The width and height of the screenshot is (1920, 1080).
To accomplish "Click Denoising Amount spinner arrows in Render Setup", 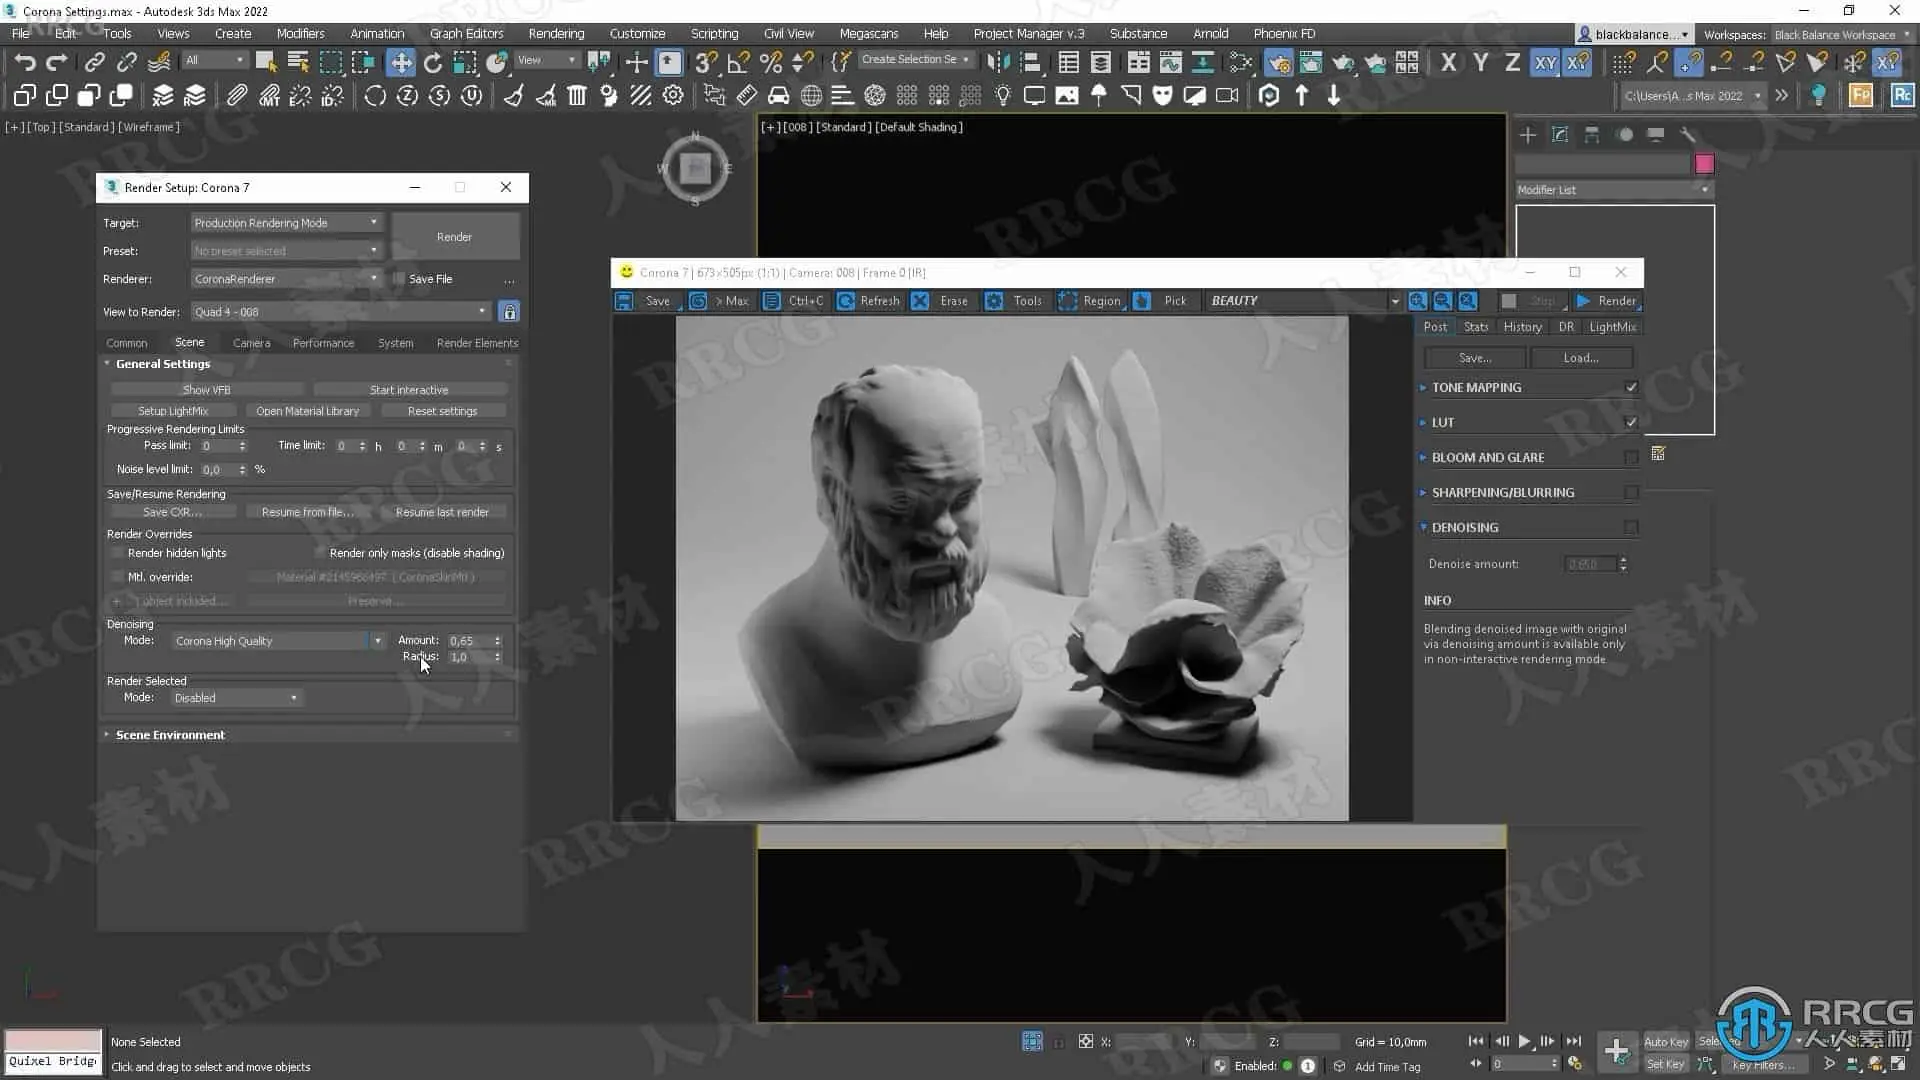I will 498,641.
